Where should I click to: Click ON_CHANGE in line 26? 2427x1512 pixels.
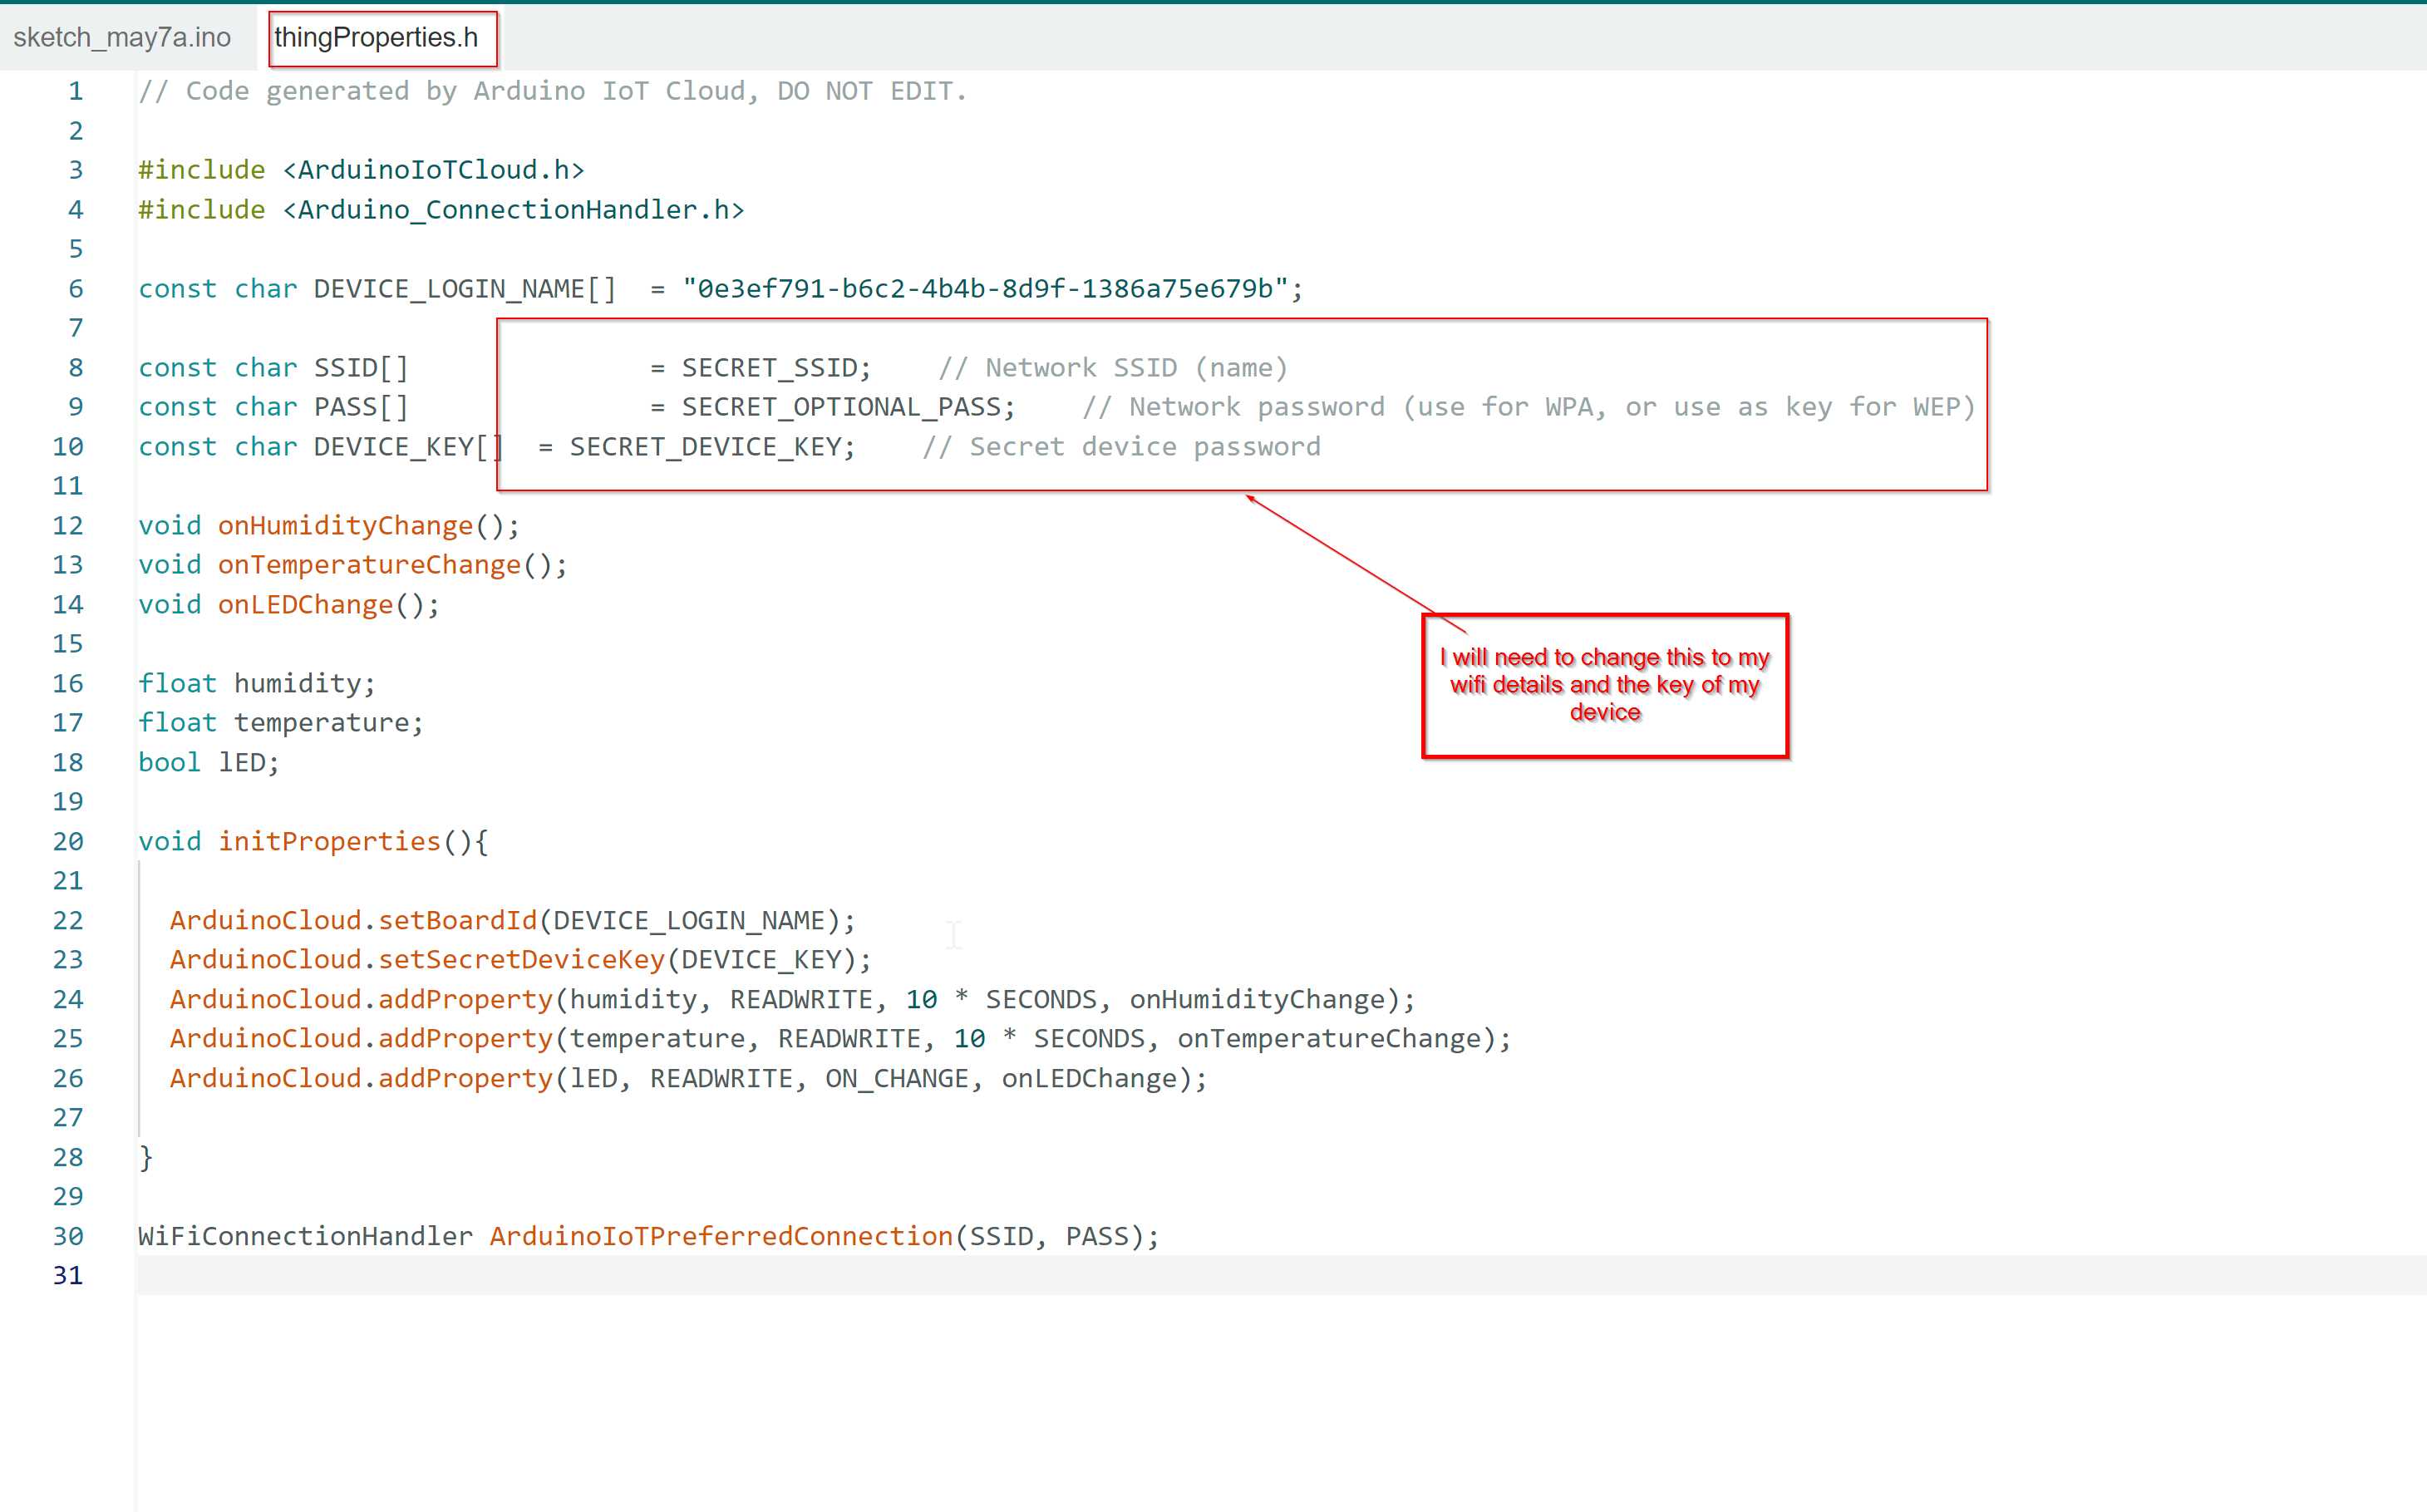coord(897,1079)
